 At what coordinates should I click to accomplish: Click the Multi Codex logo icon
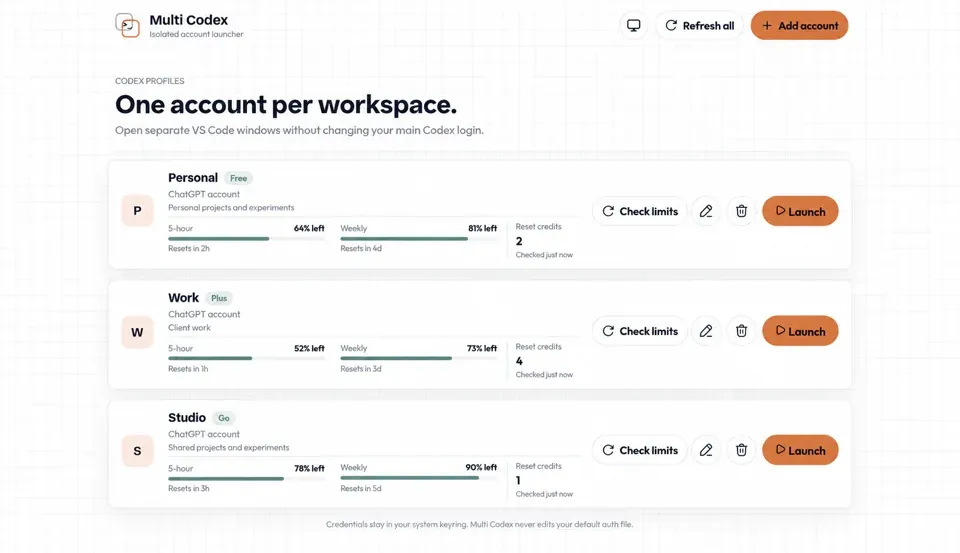(x=127, y=25)
